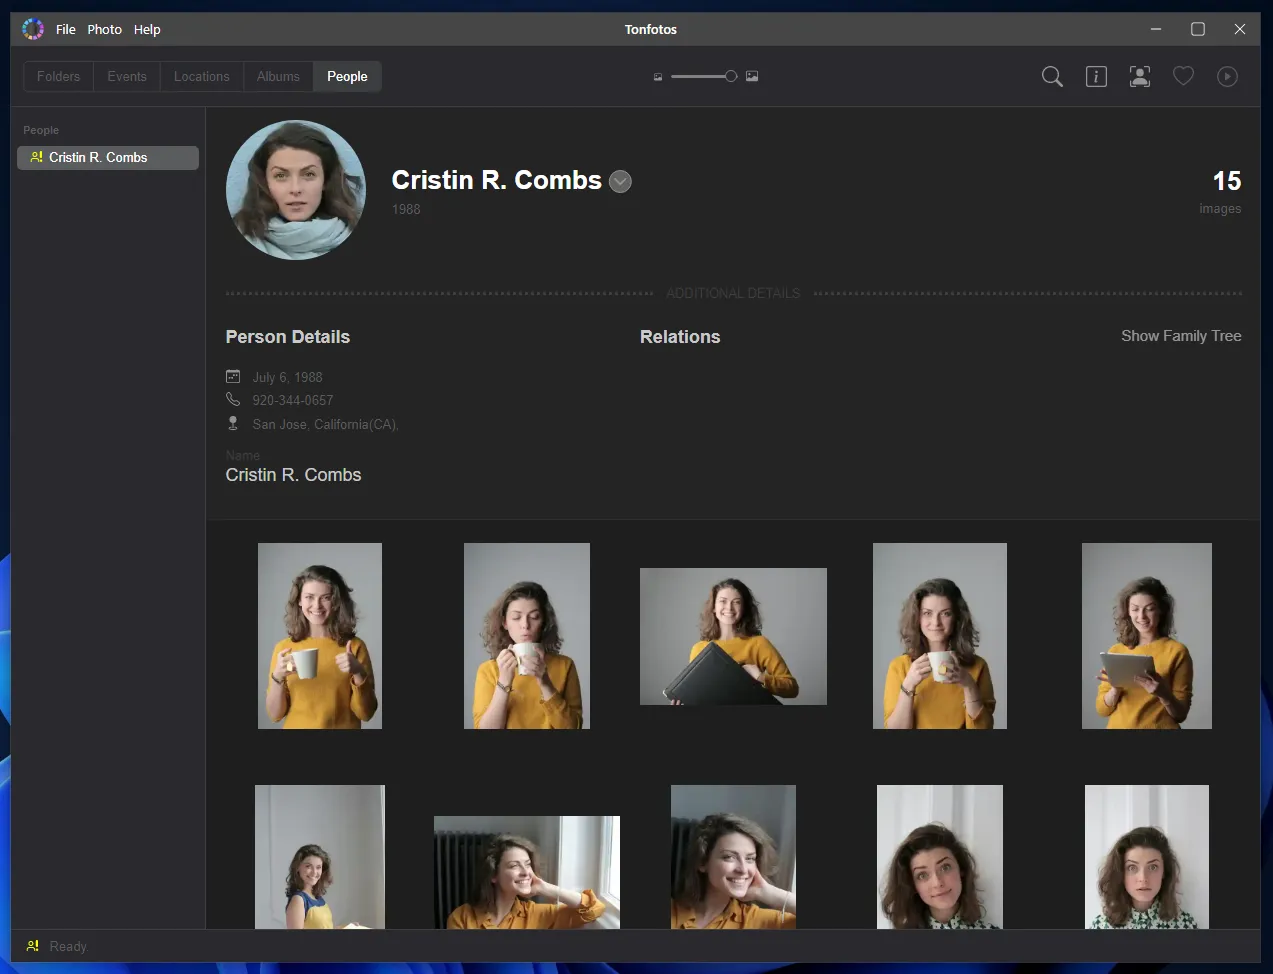Click the phone icon next to 920-344-0657
Viewport: 1273px width, 974px height.
pos(232,399)
